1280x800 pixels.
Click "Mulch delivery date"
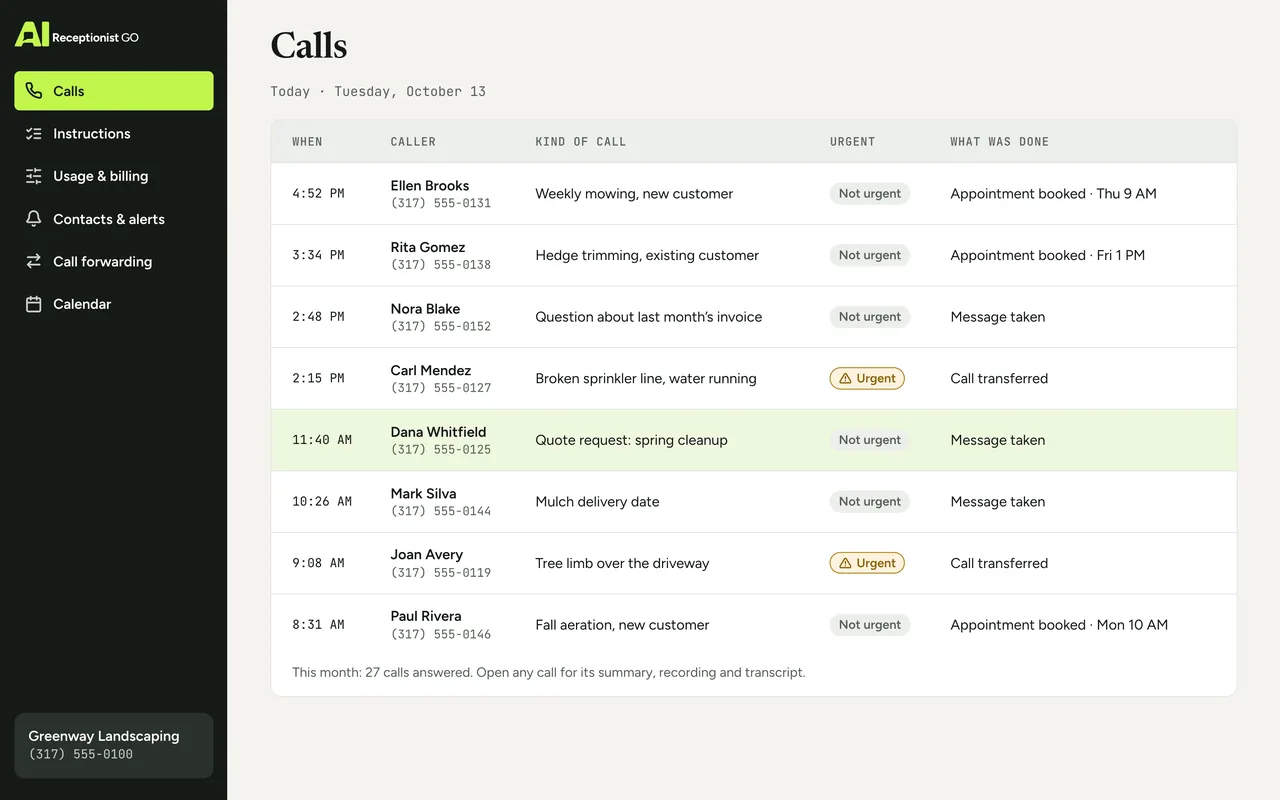pyautogui.click(x=597, y=502)
